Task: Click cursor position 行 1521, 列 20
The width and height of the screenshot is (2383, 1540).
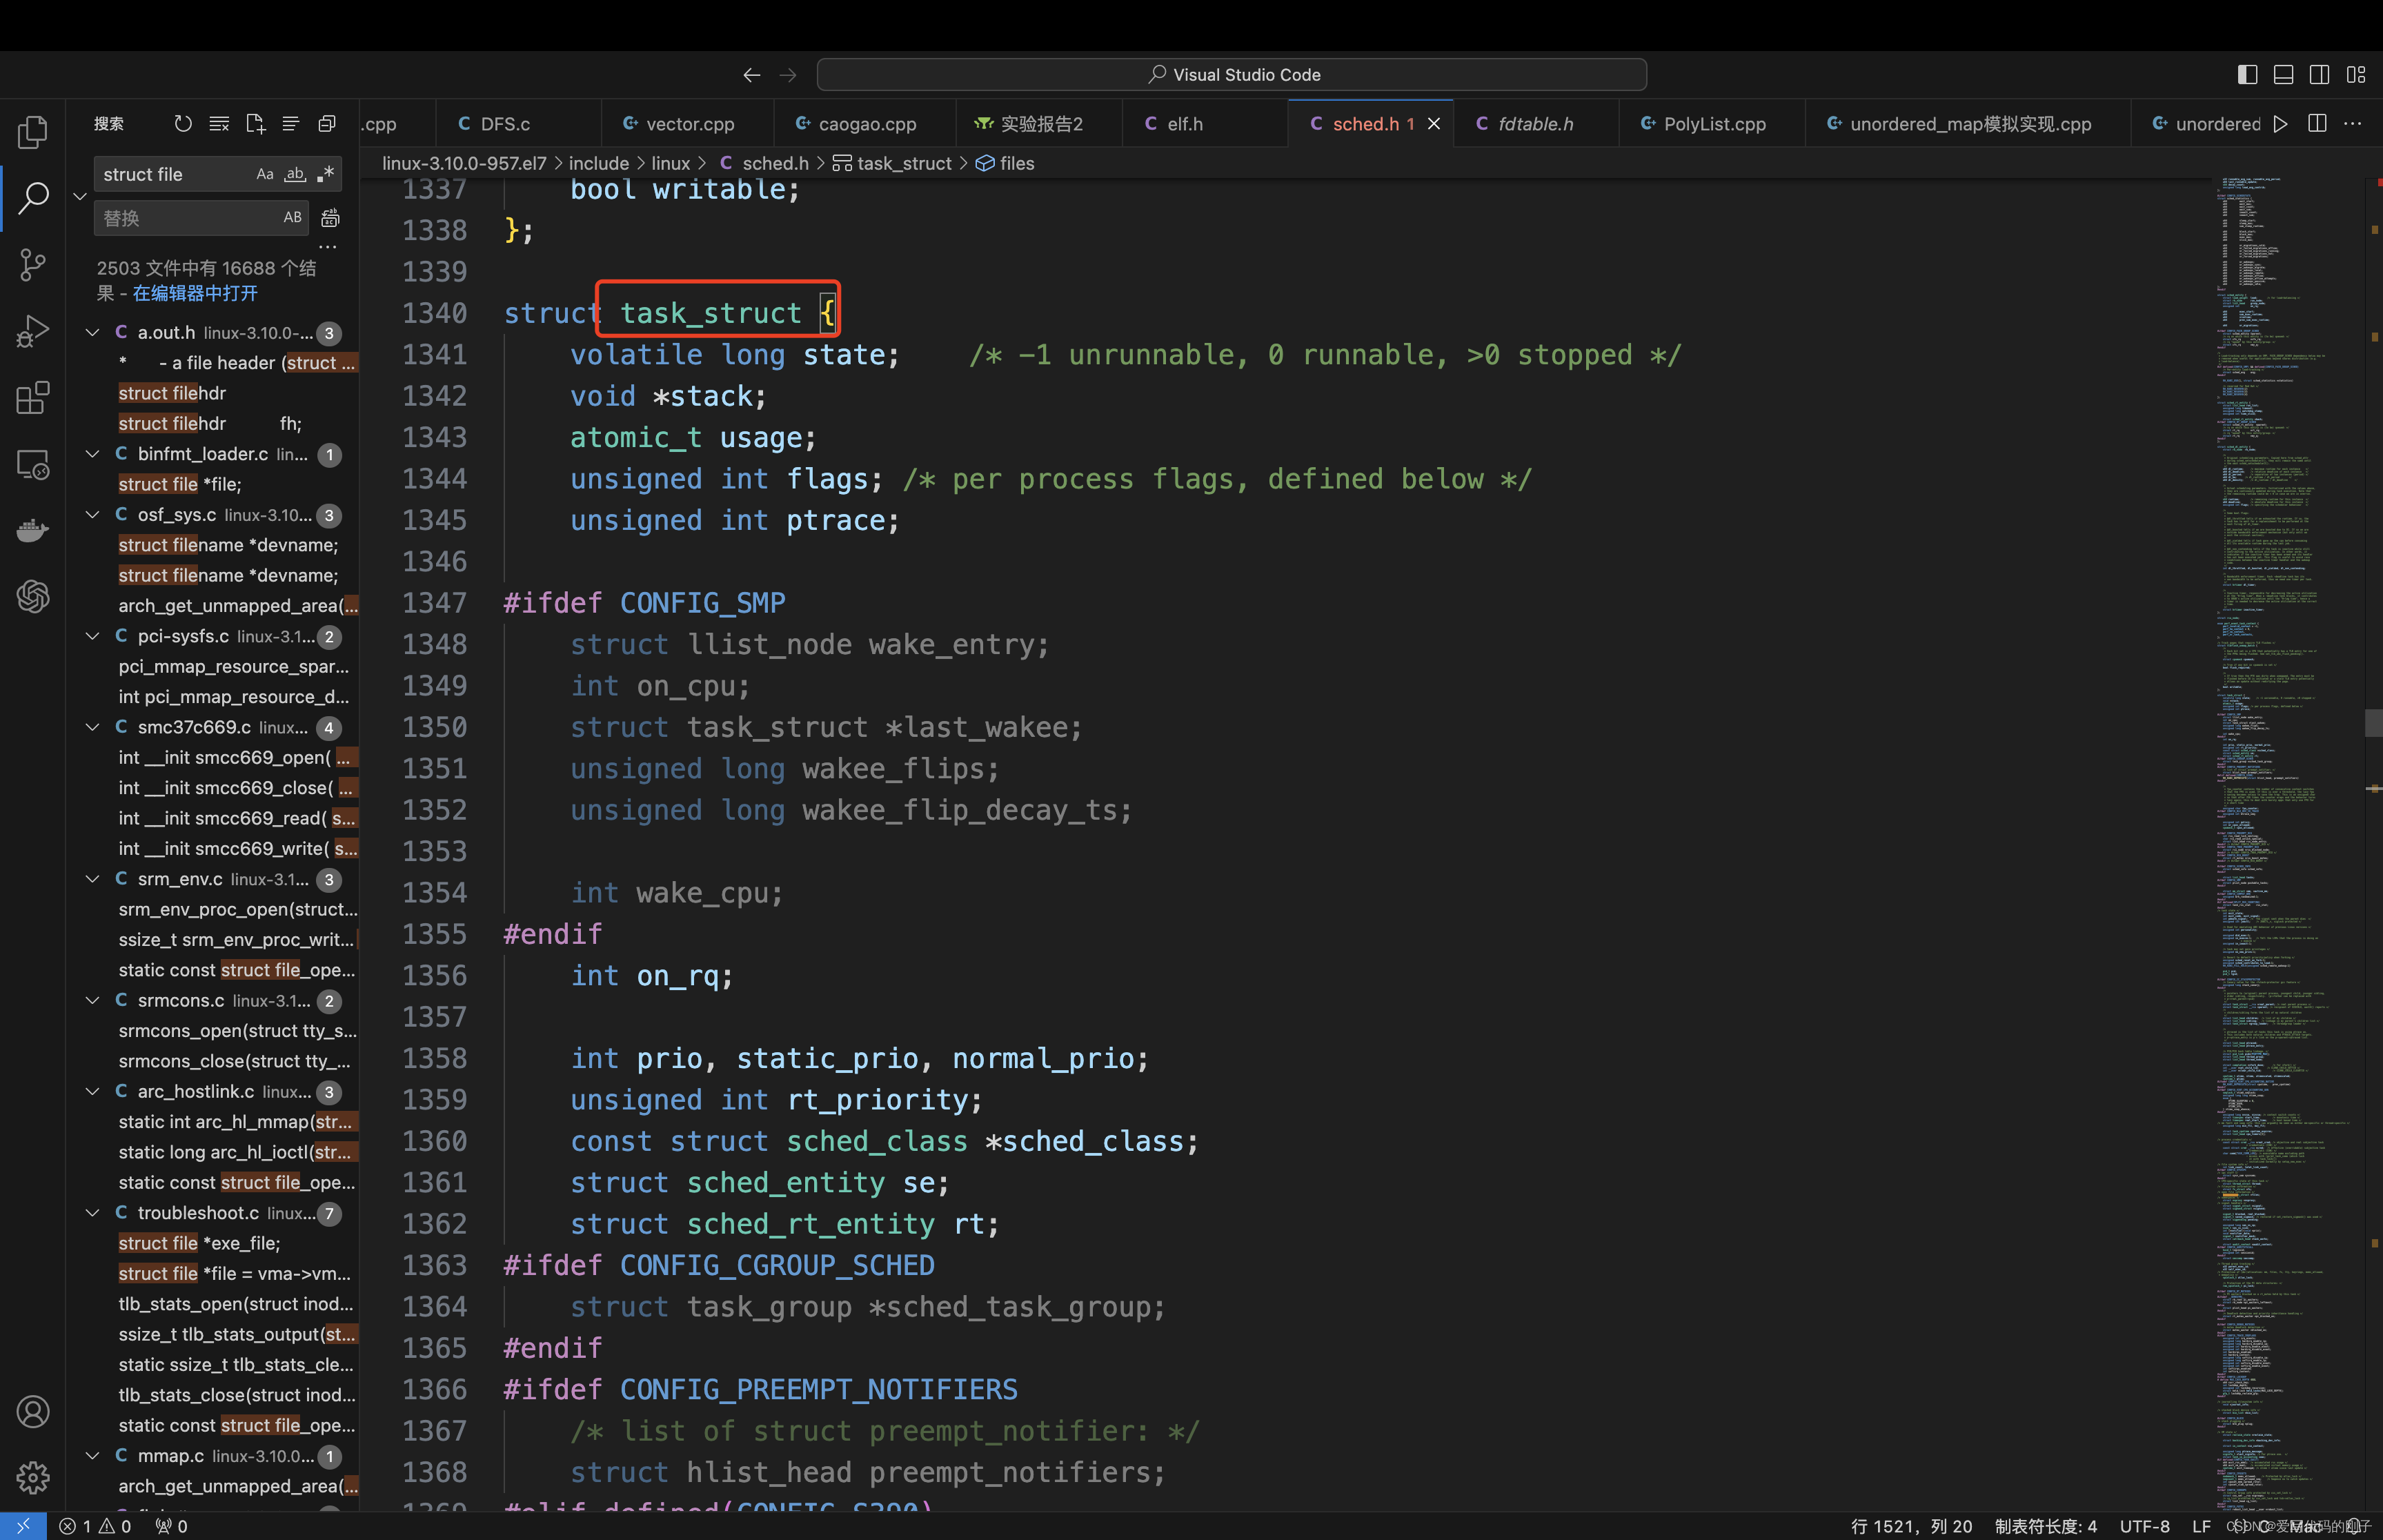Action: tap(1911, 1526)
